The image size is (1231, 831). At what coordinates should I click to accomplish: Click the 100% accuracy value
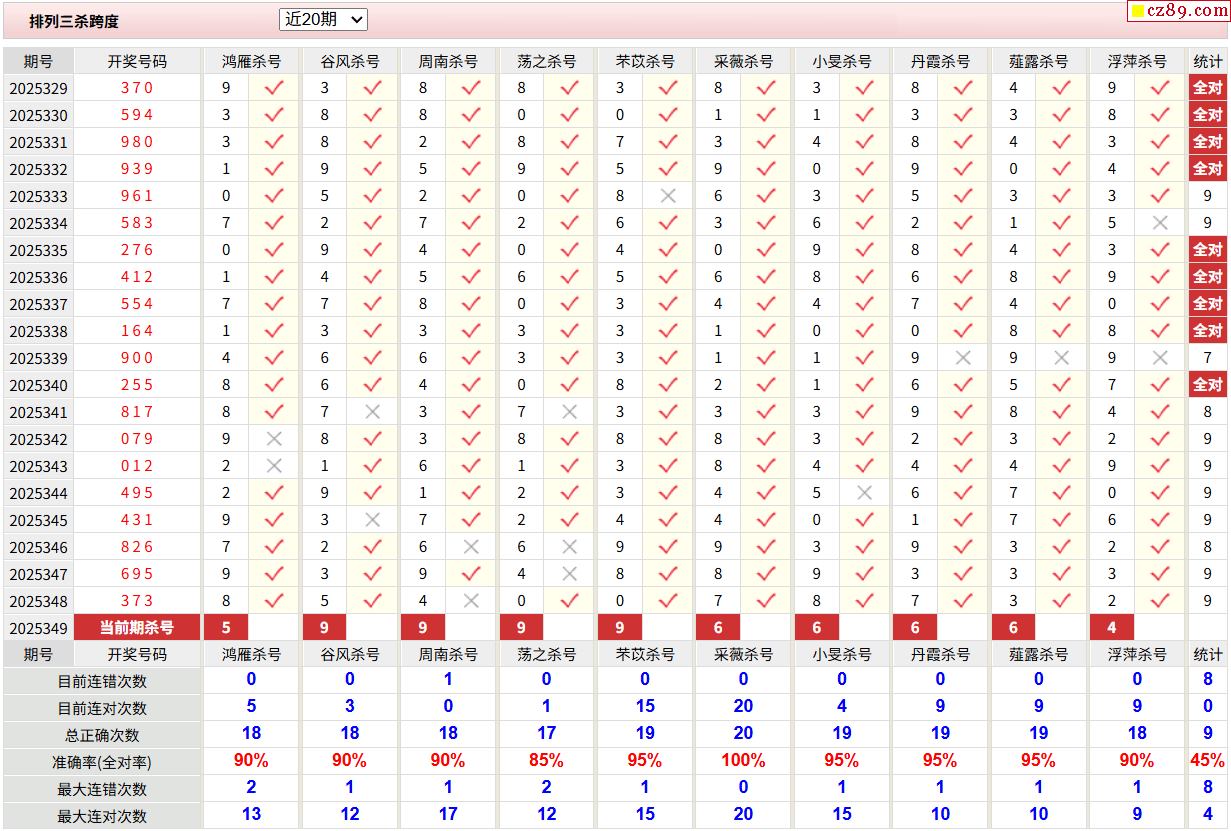pyautogui.click(x=742, y=761)
